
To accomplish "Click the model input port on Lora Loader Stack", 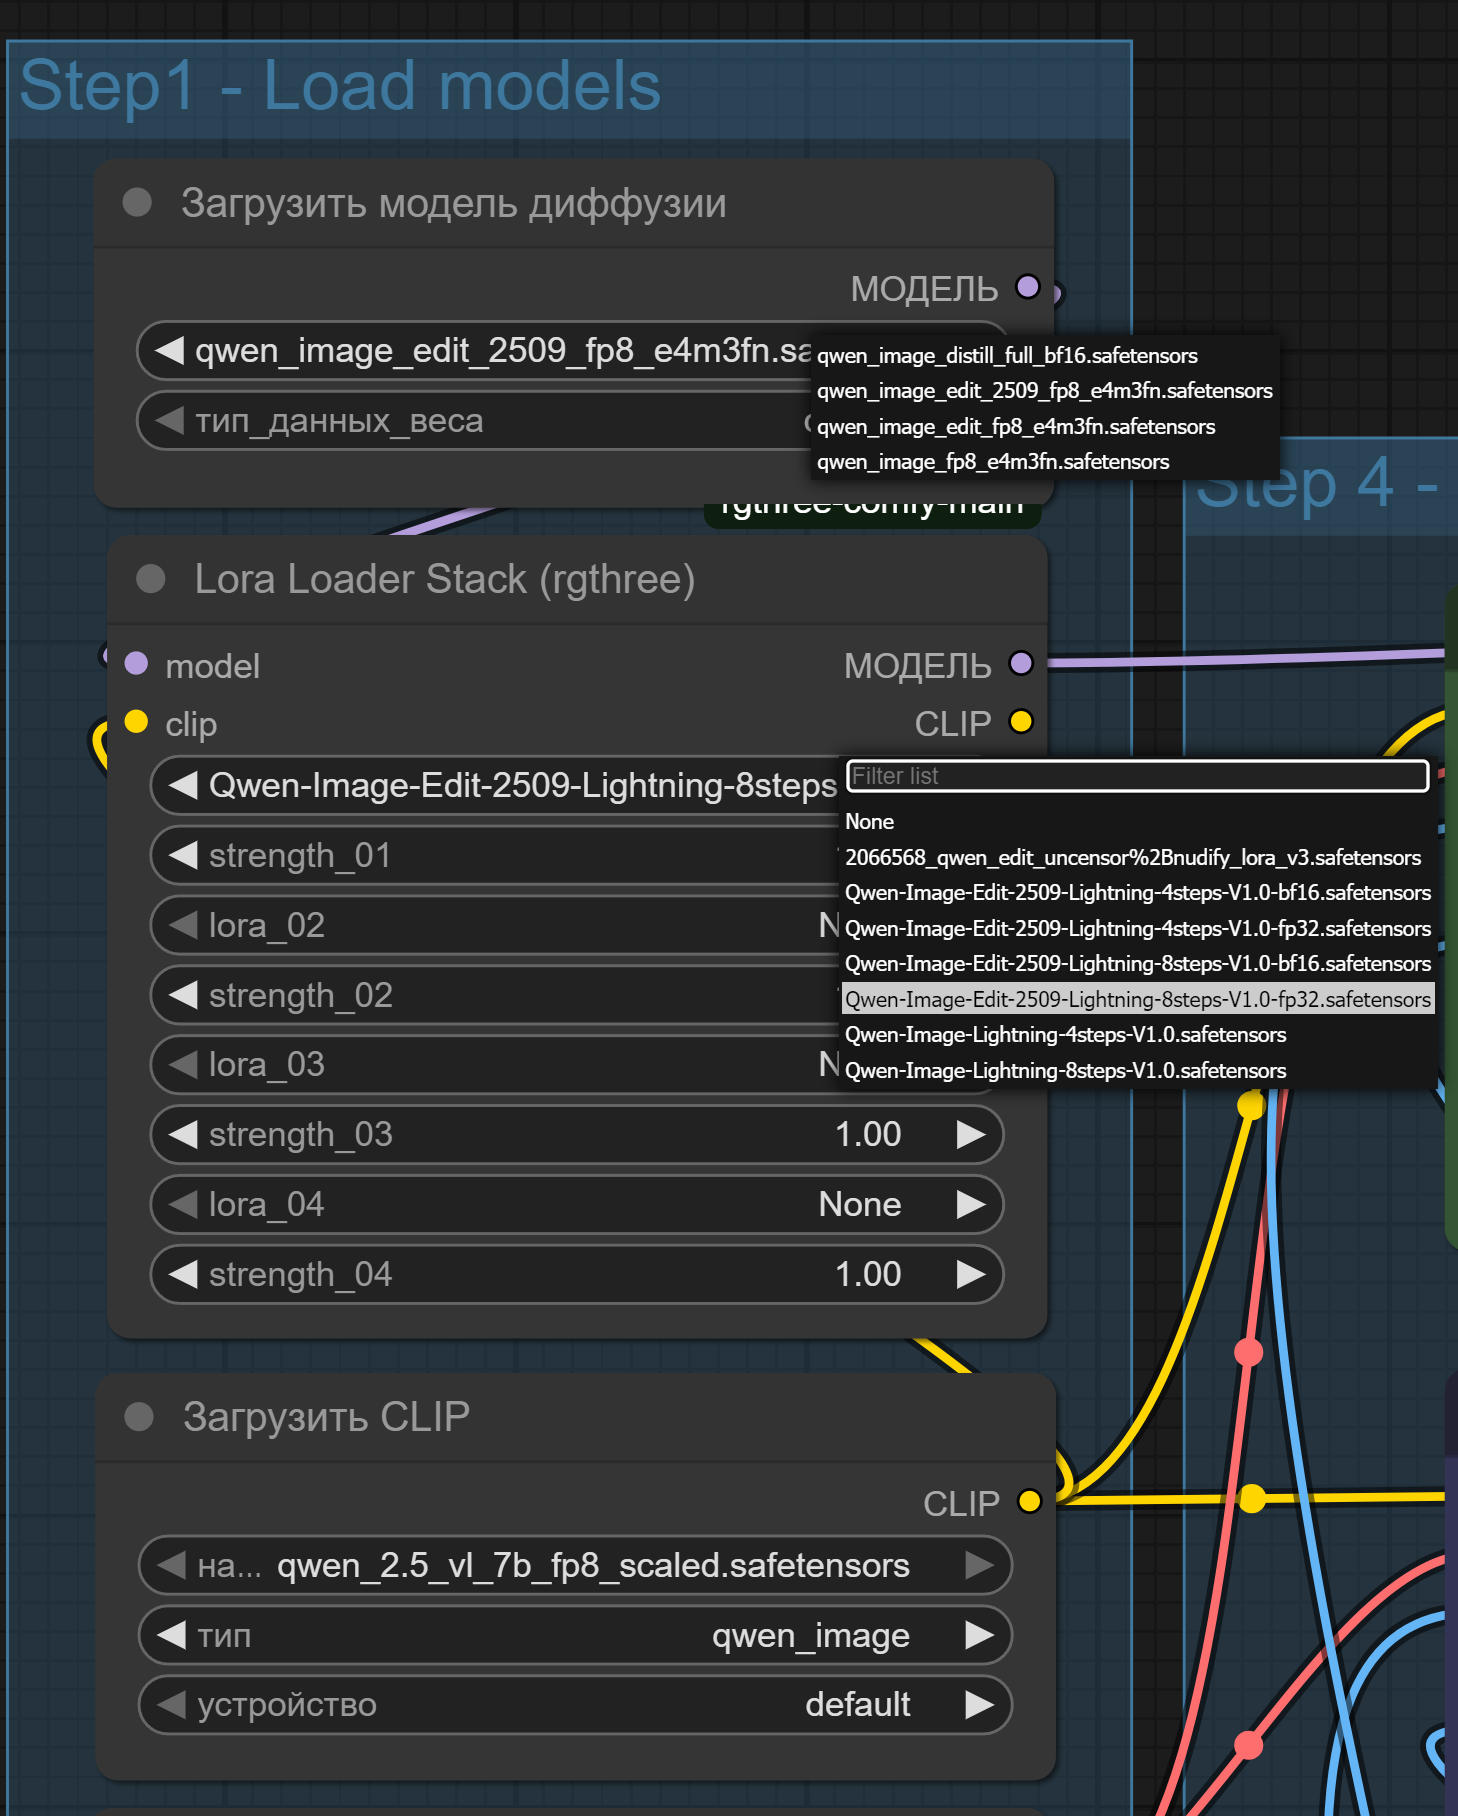I will pyautogui.click(x=136, y=664).
